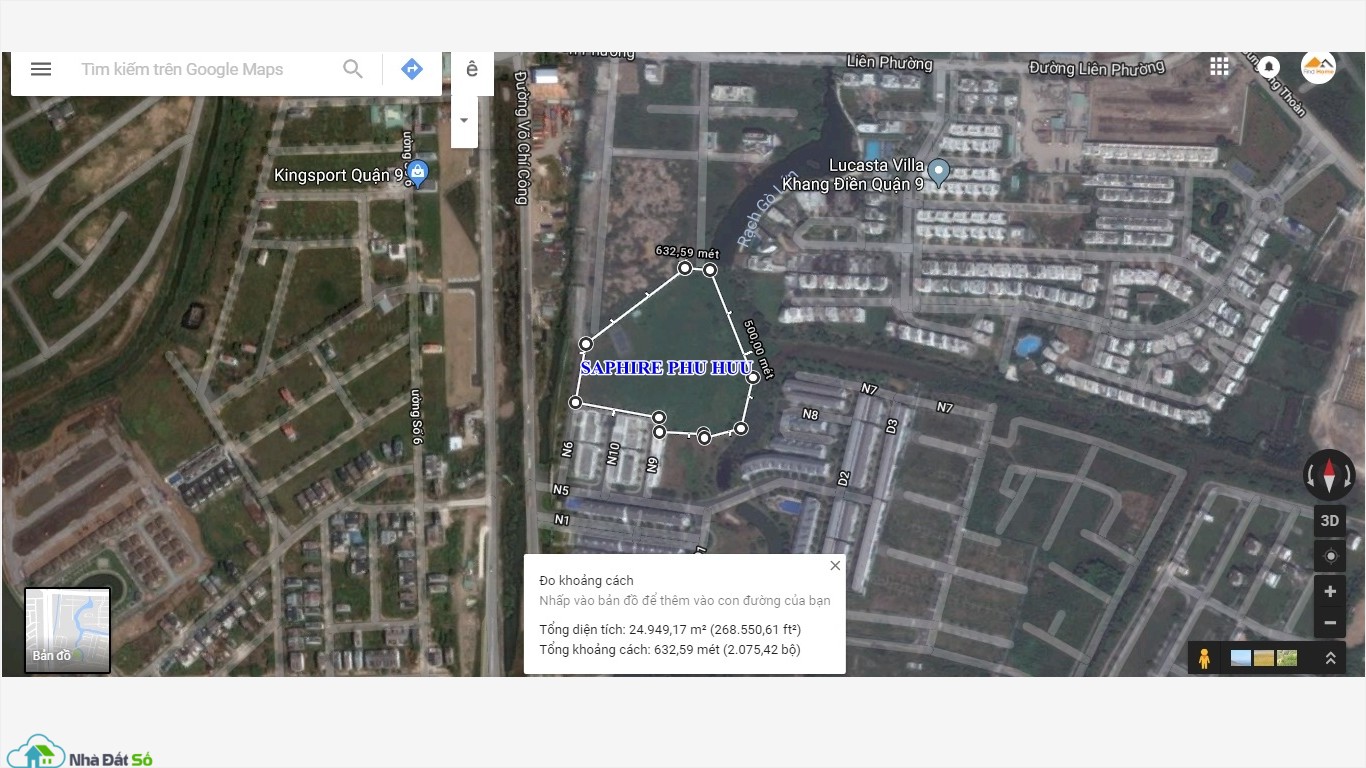Select the westernmost measurement point above N6
Viewport: 1366px width, 768px height.
click(x=575, y=402)
